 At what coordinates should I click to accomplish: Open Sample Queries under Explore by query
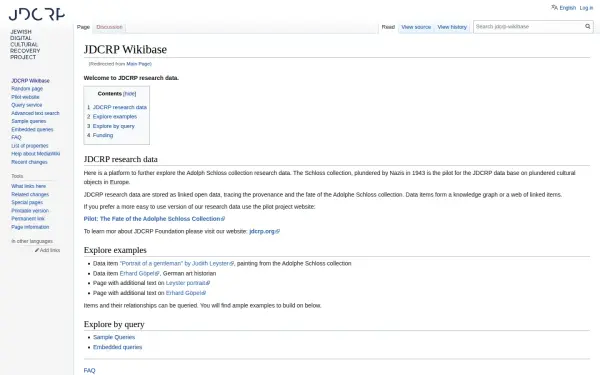coord(114,338)
